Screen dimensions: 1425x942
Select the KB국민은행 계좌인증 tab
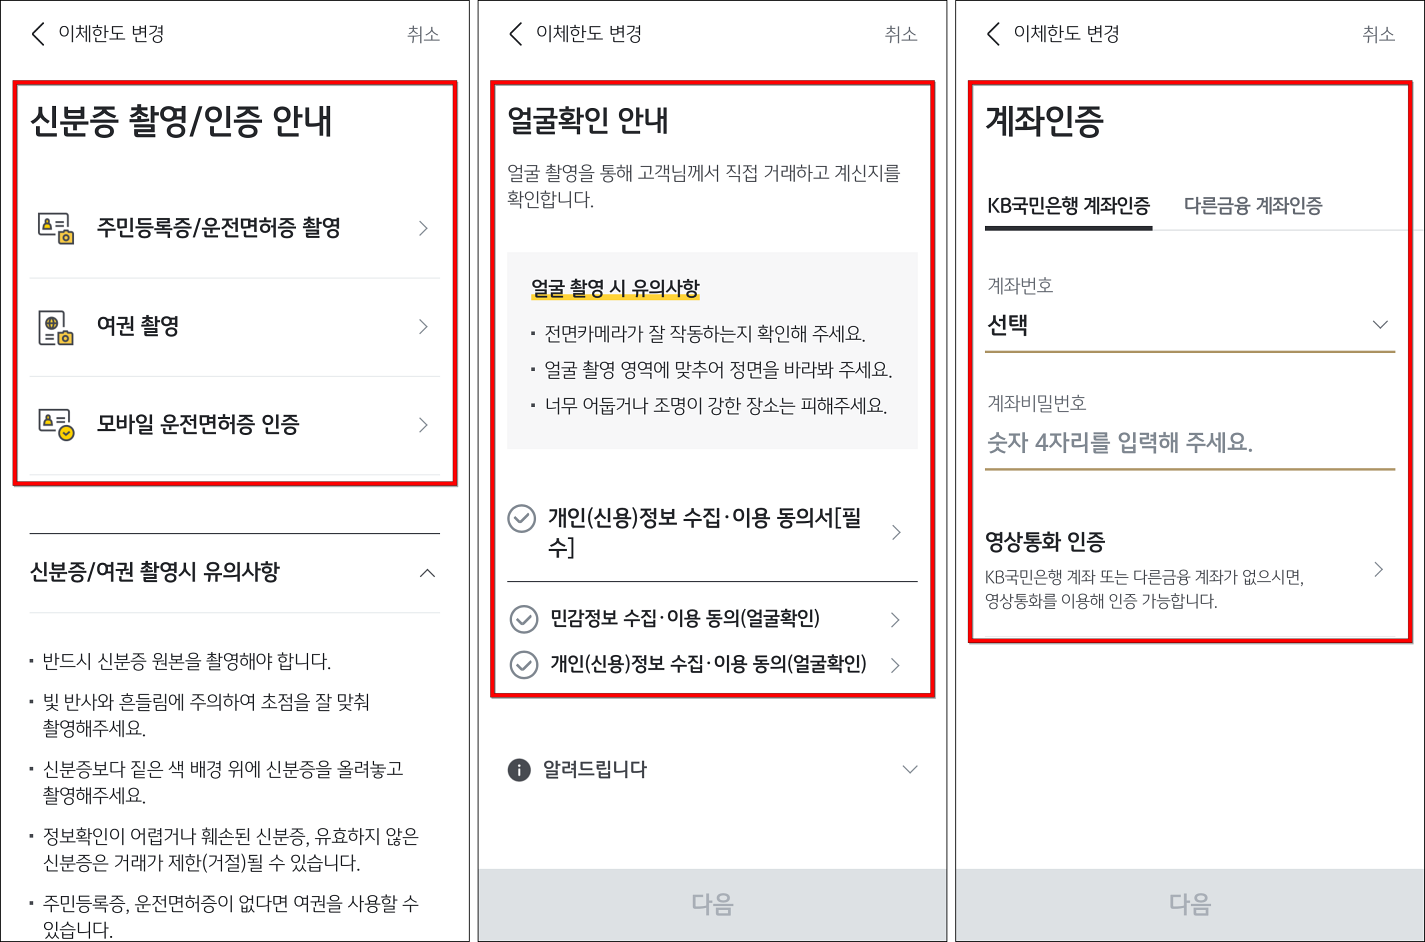[1068, 205]
